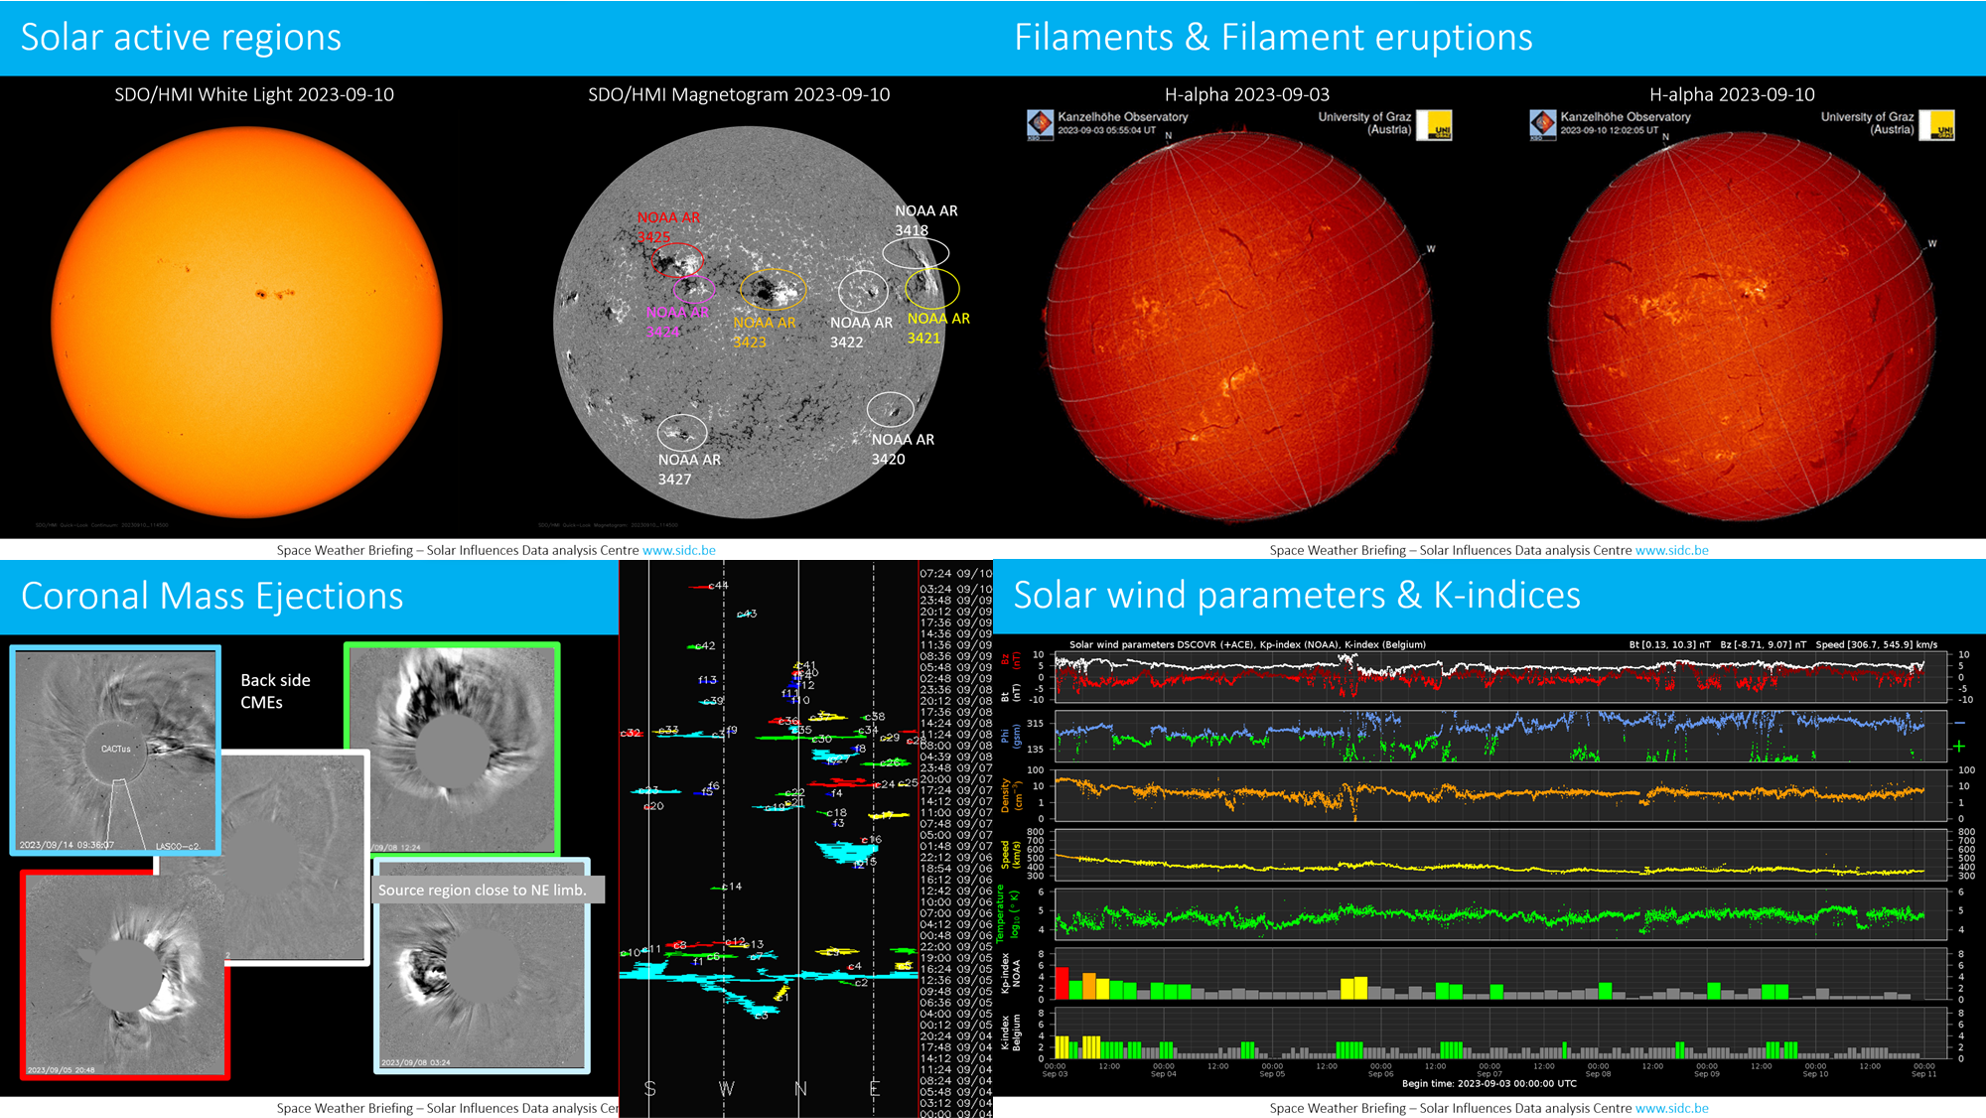Open the www.sidc.be link under Solar wind parameters slide
The width and height of the screenshot is (1986, 1118).
coord(1672,1108)
